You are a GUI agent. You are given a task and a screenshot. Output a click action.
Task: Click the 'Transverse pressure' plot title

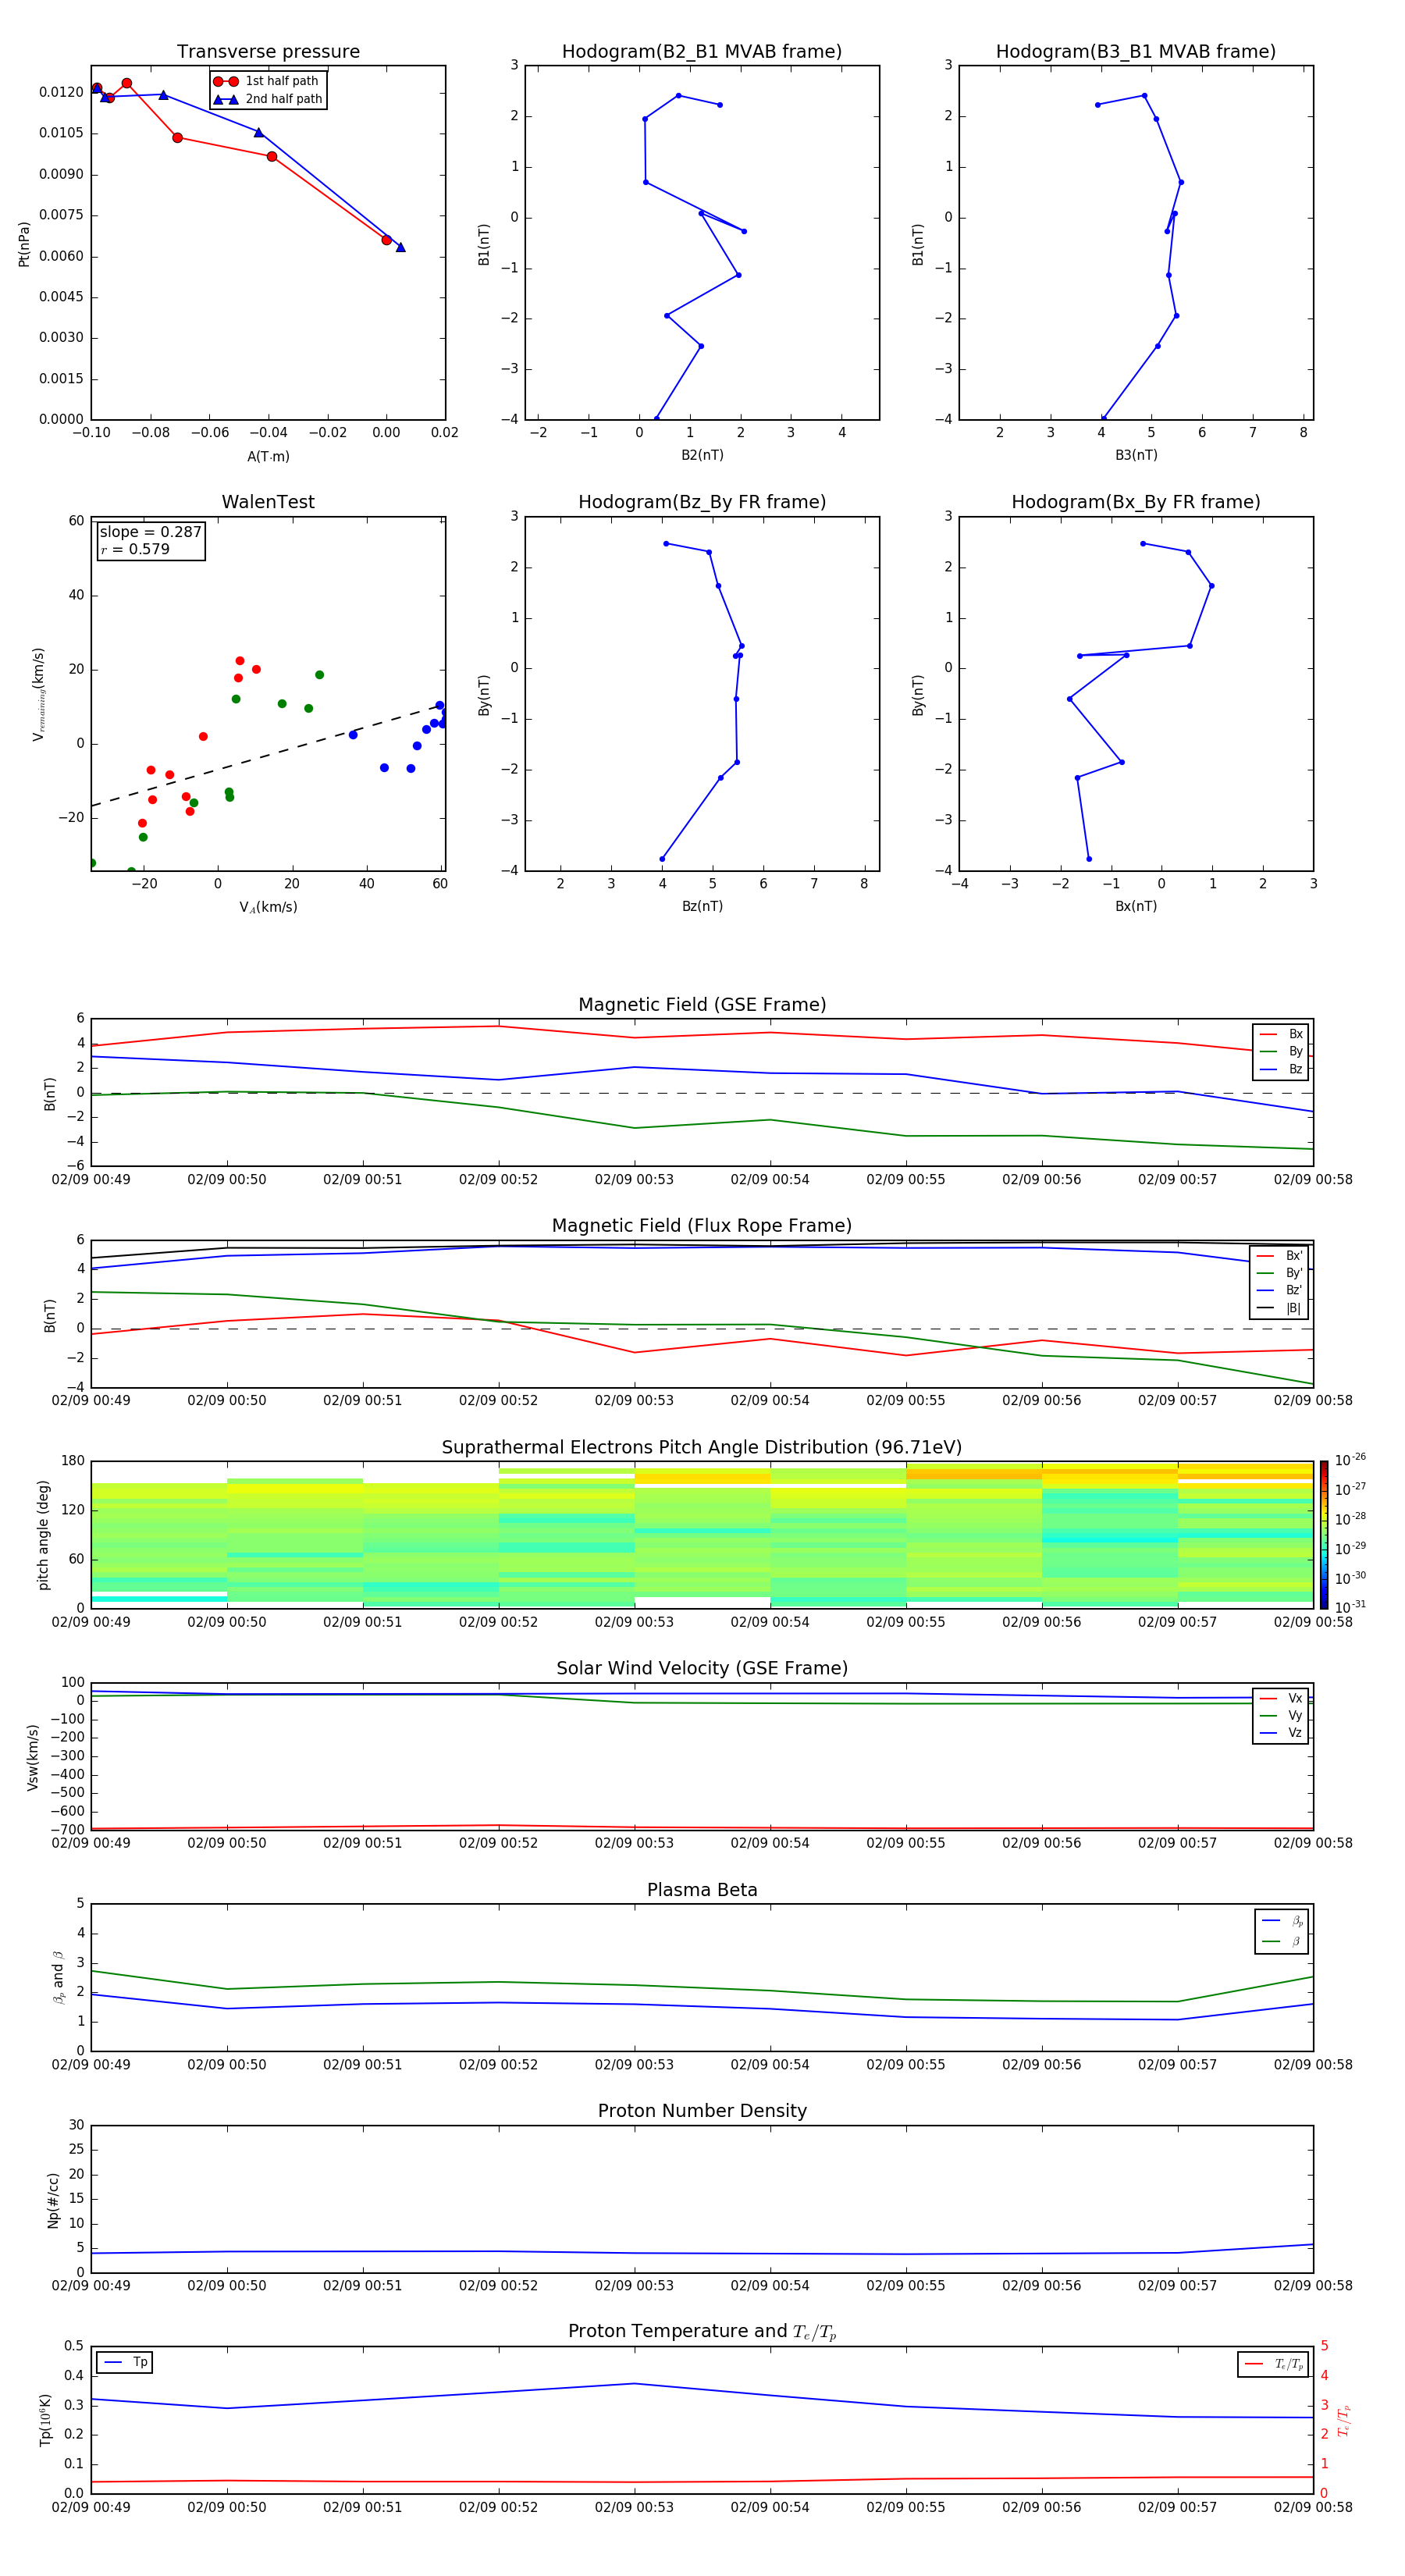[x=268, y=51]
